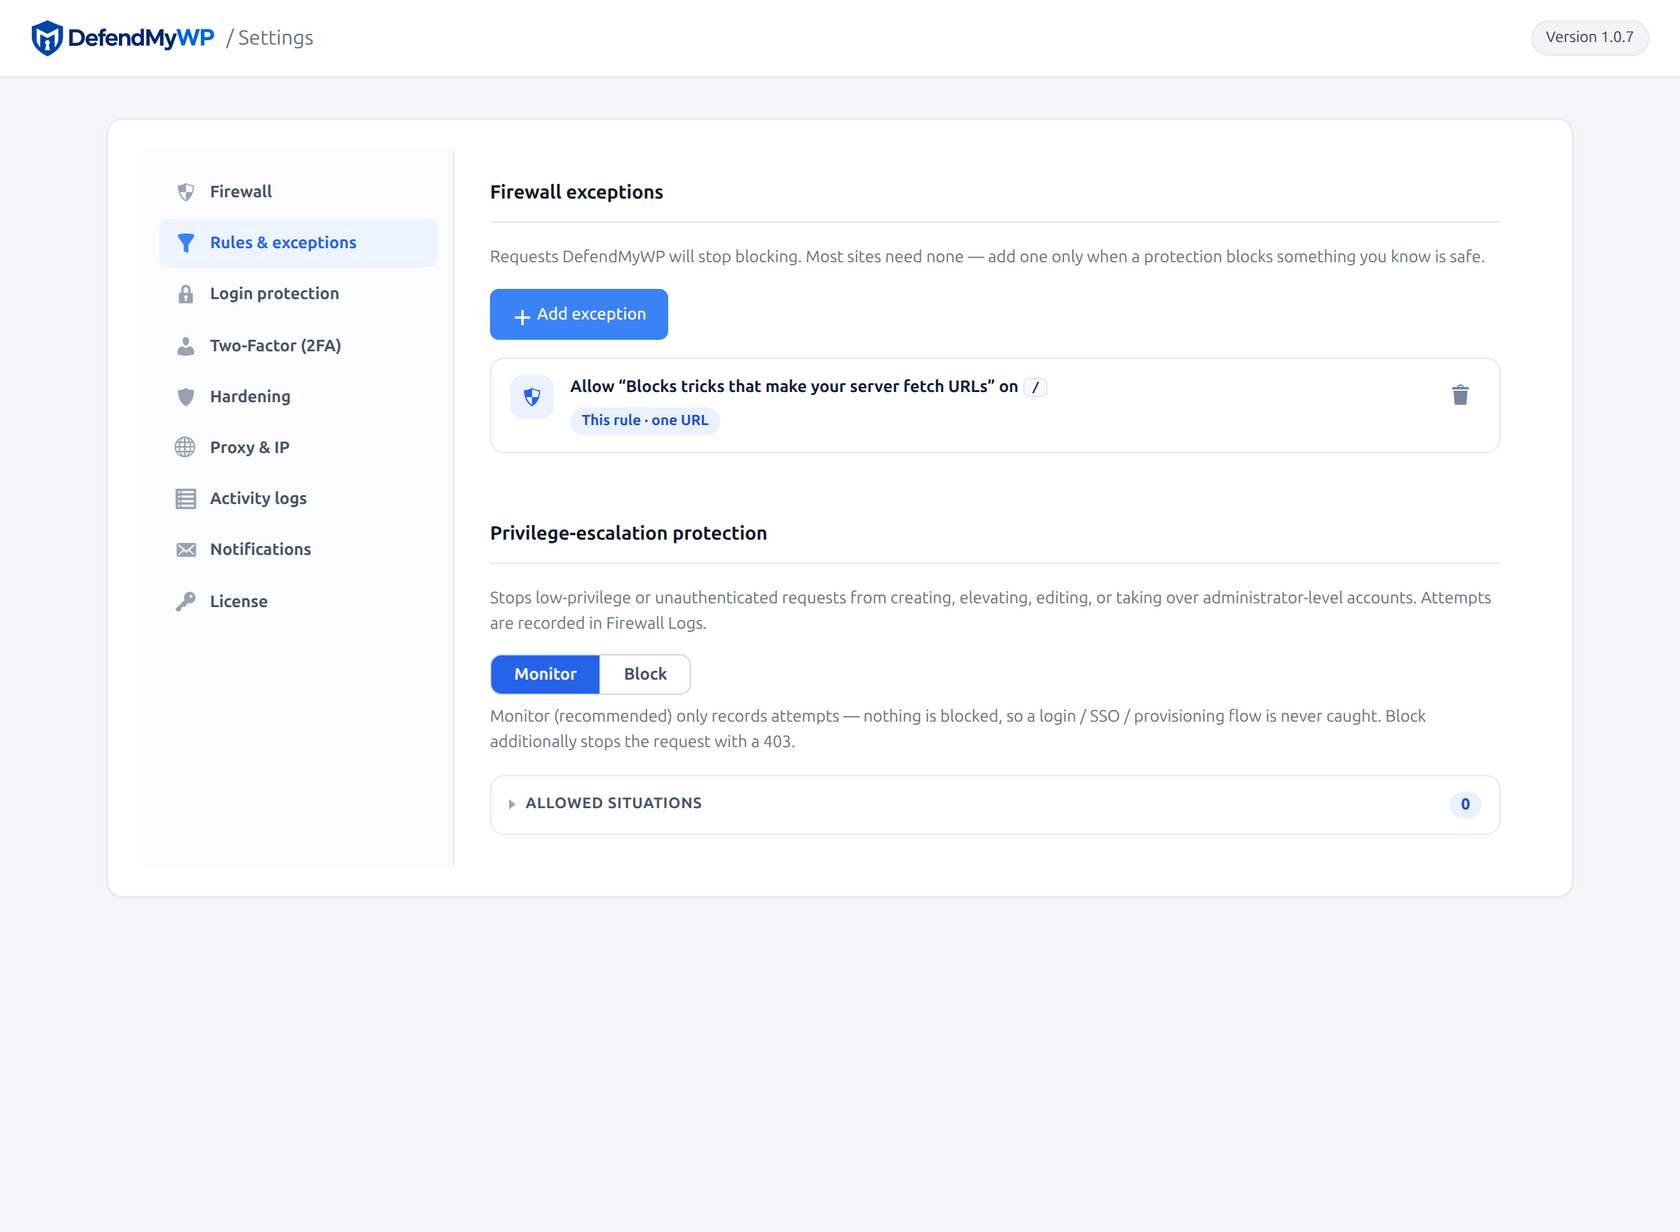Expand the Allowed Situations section
The height and width of the screenshot is (1232, 1680).
[x=995, y=805]
